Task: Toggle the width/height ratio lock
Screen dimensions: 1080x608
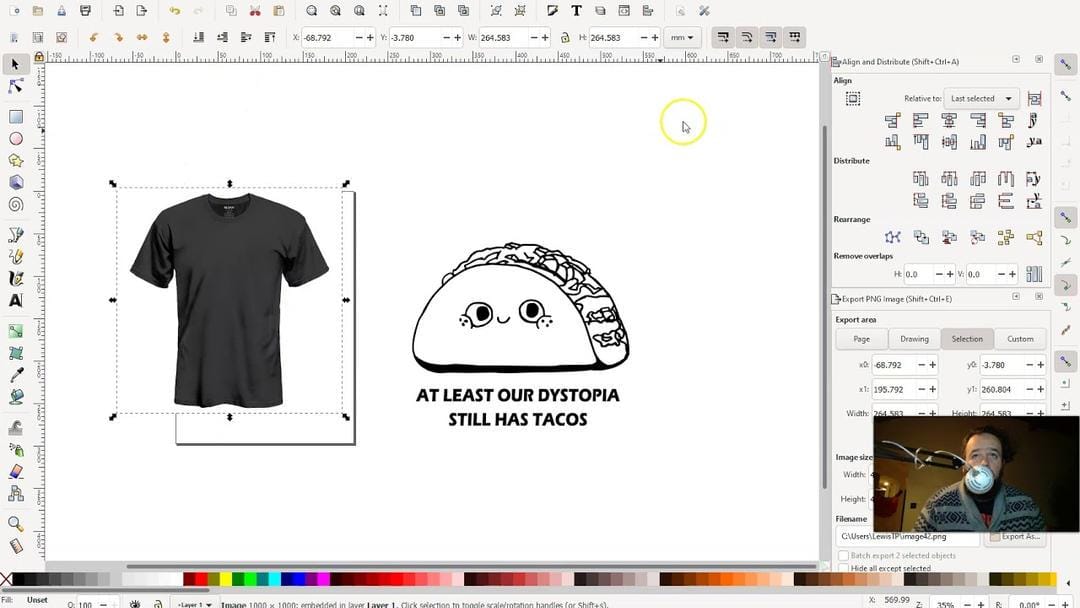Action: (565, 38)
